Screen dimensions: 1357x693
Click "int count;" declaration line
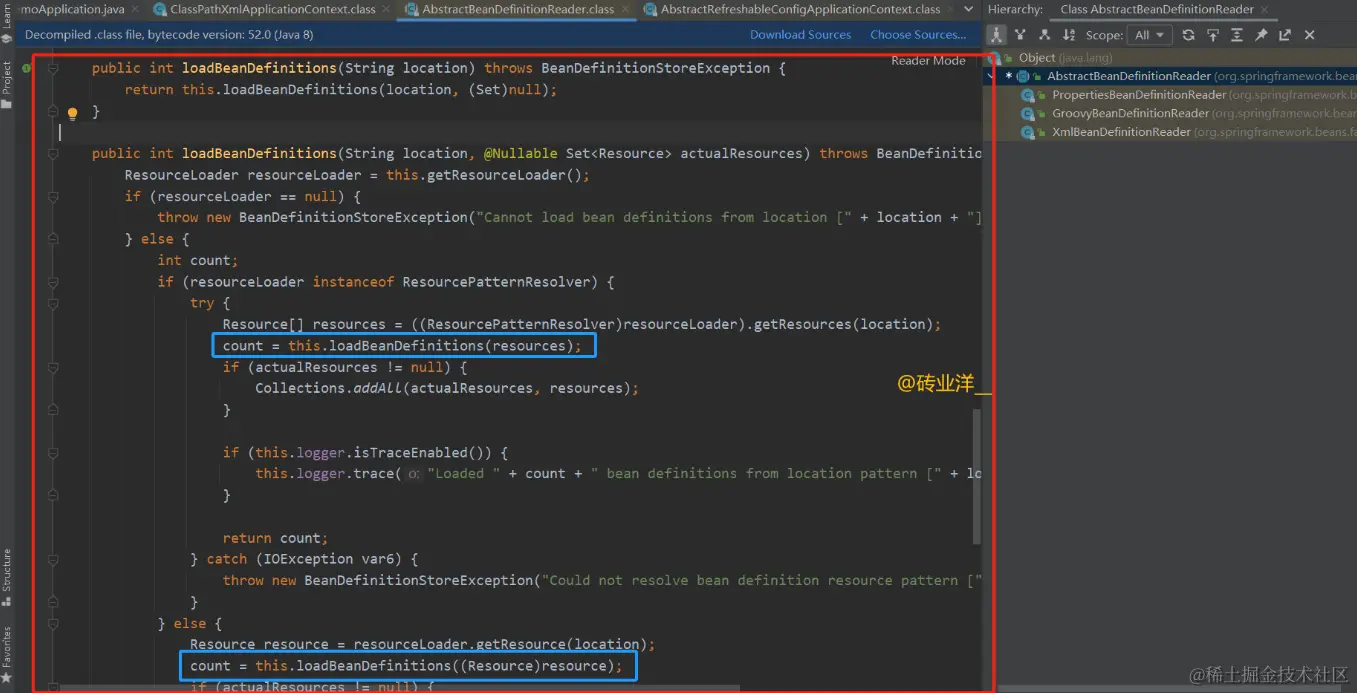pyautogui.click(x=198, y=260)
